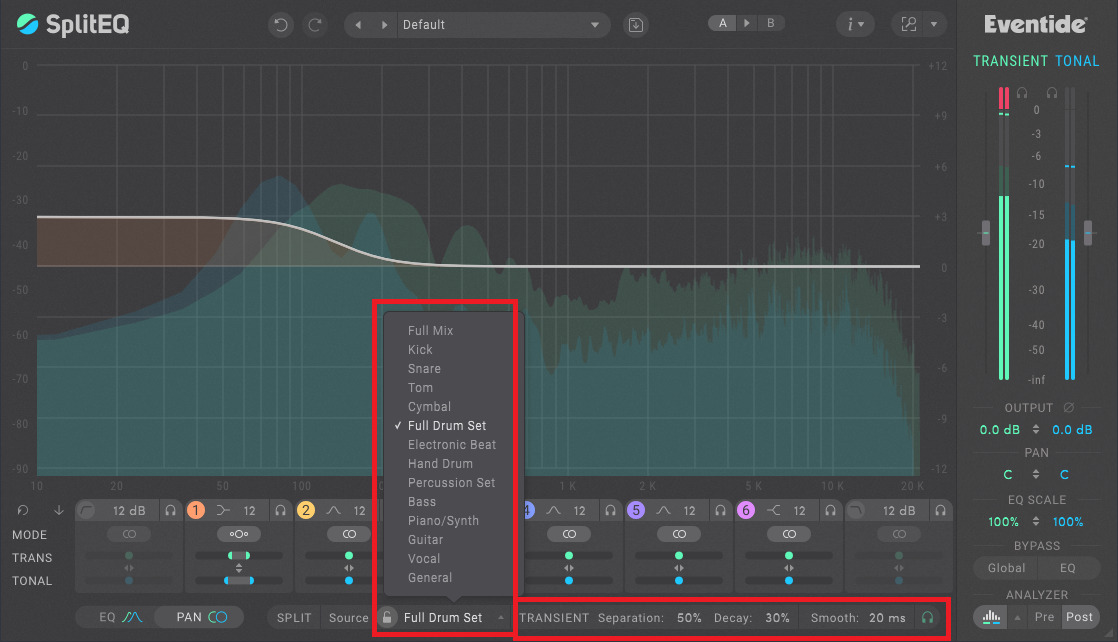Screen dimensions: 1118x642
Task: Enable band 5 with its purple number
Action: coord(635,511)
